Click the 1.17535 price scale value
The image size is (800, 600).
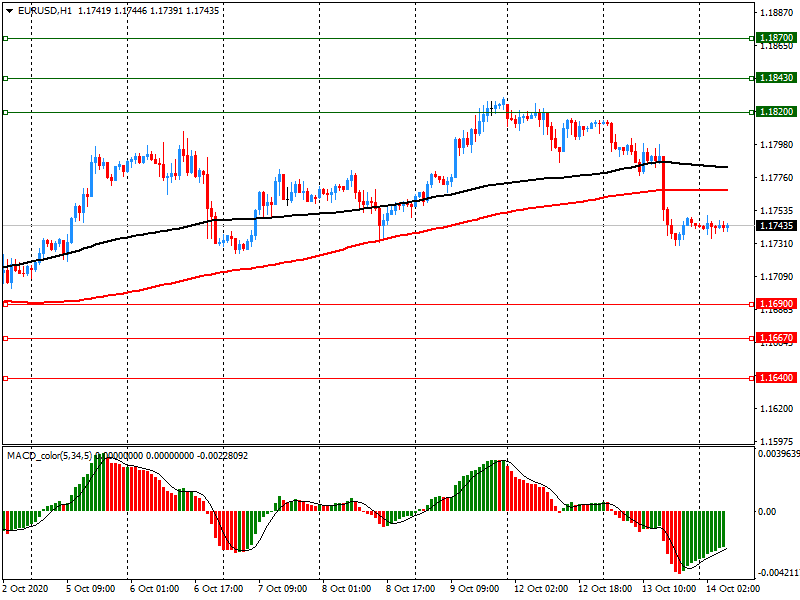pyautogui.click(x=777, y=211)
